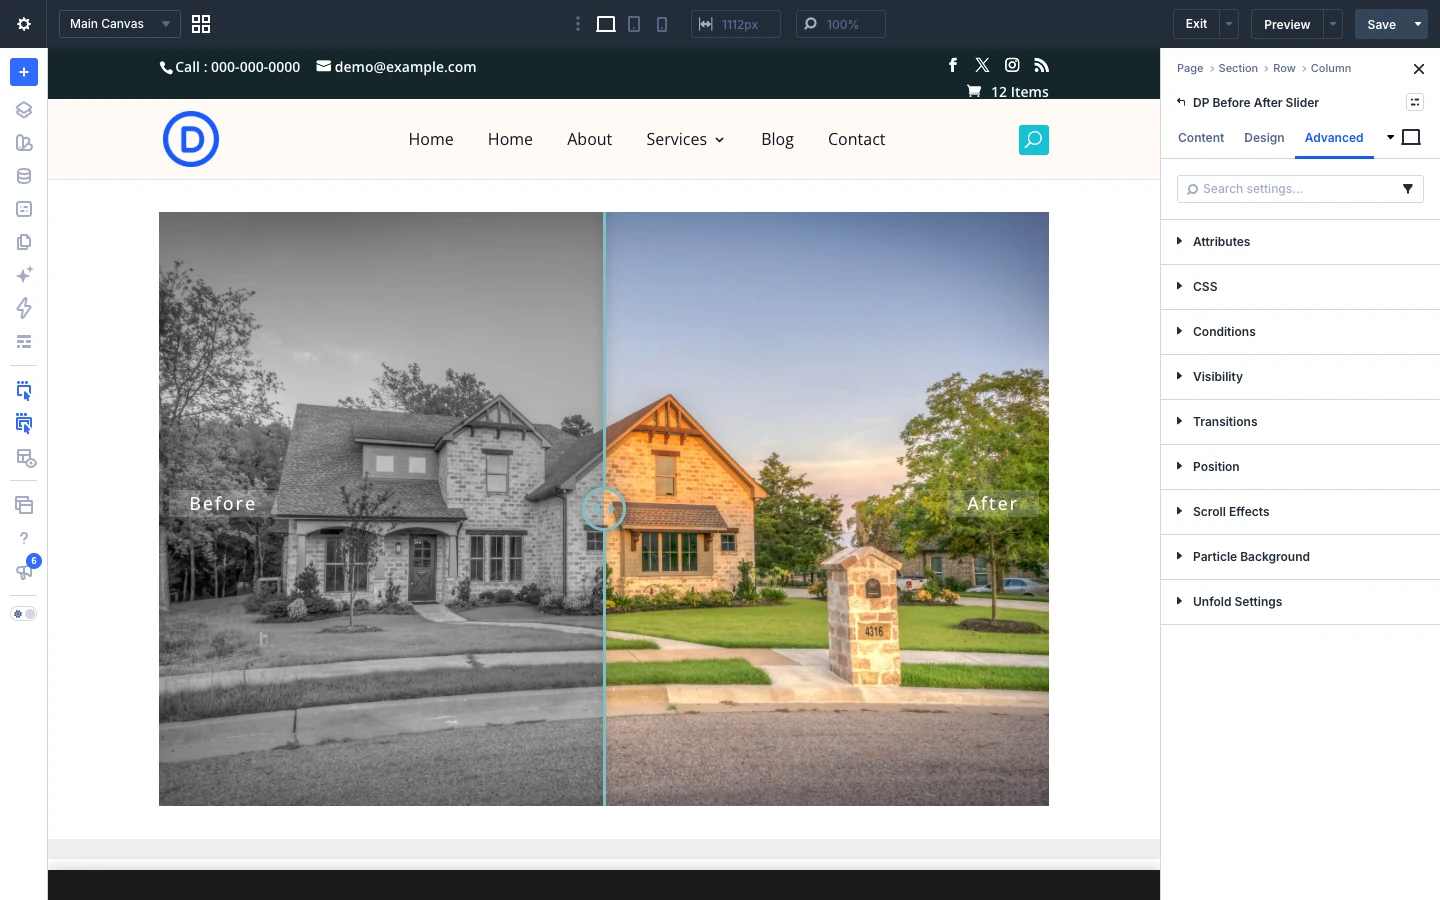Expand the Conditions settings group
Image resolution: width=1440 pixels, height=900 pixels.
click(x=1300, y=332)
